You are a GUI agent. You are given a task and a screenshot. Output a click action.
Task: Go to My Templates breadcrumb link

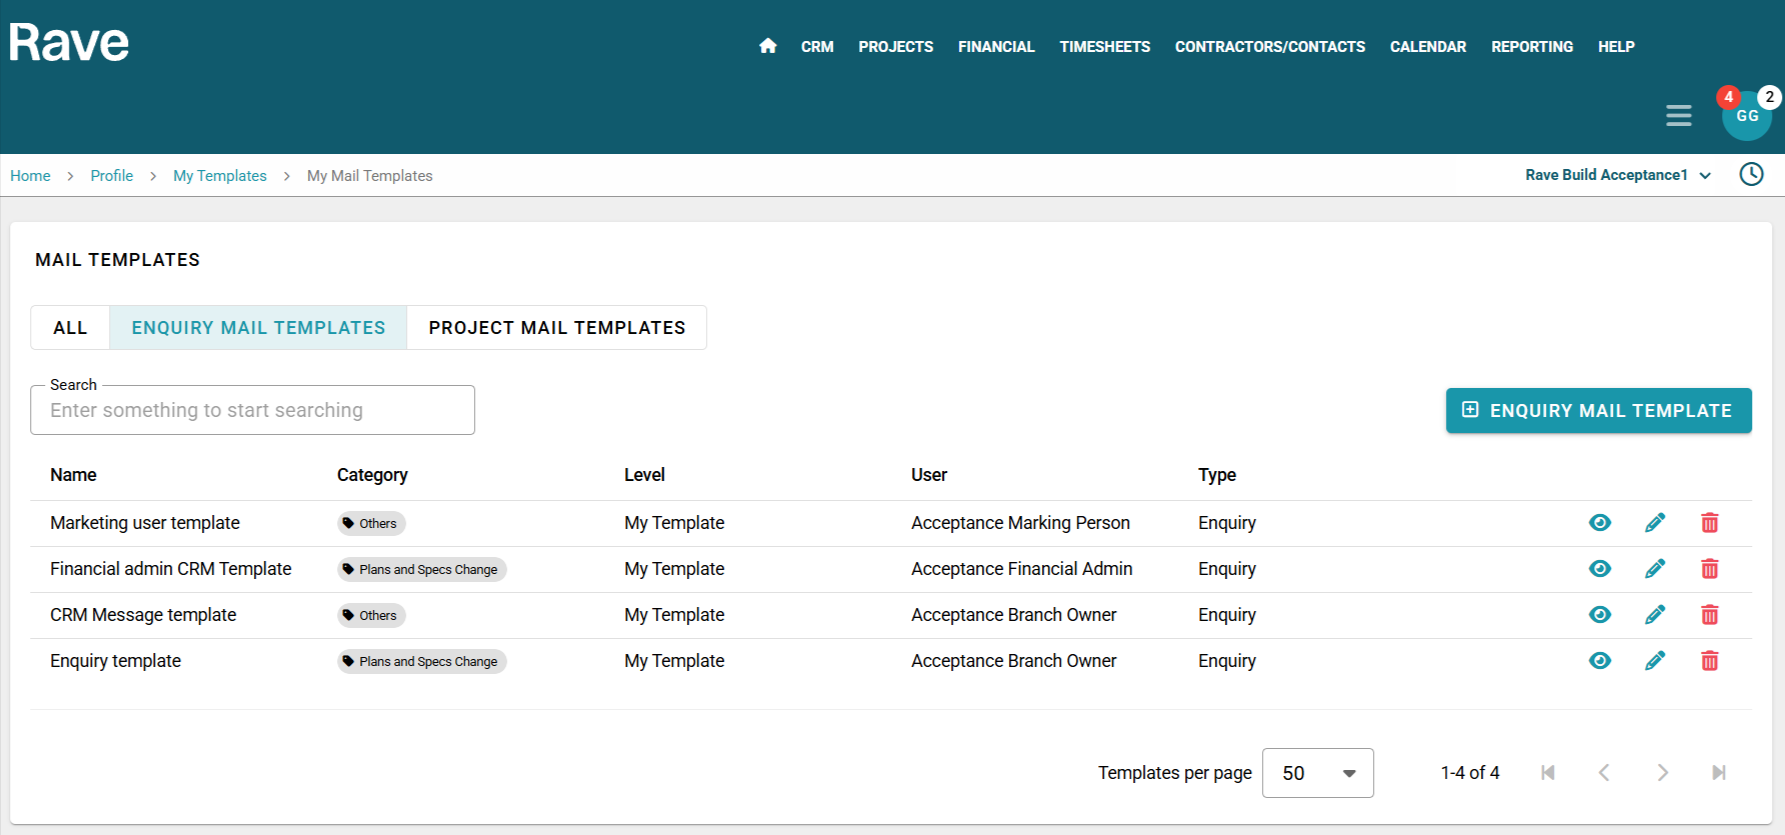point(220,176)
